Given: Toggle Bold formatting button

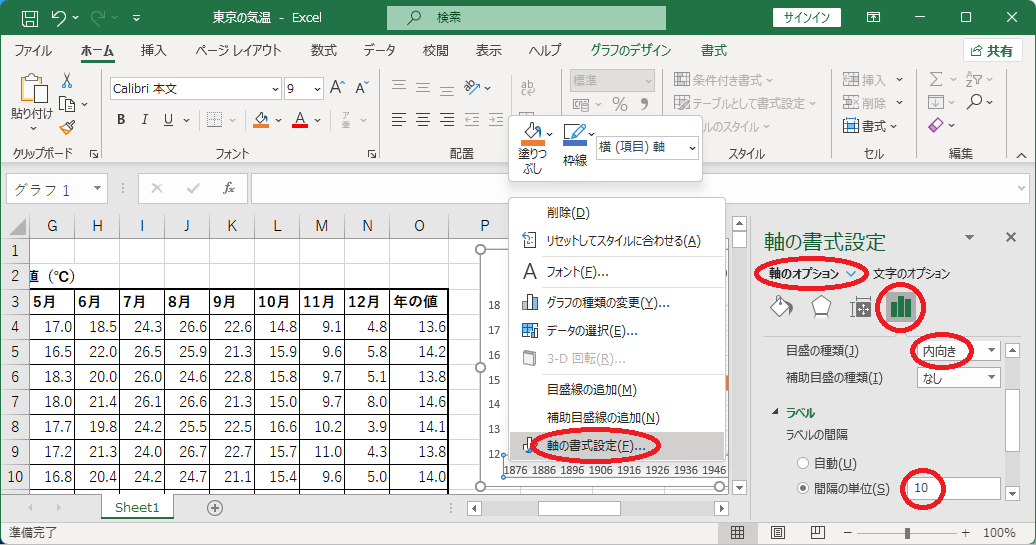Looking at the screenshot, I should tap(121, 120).
